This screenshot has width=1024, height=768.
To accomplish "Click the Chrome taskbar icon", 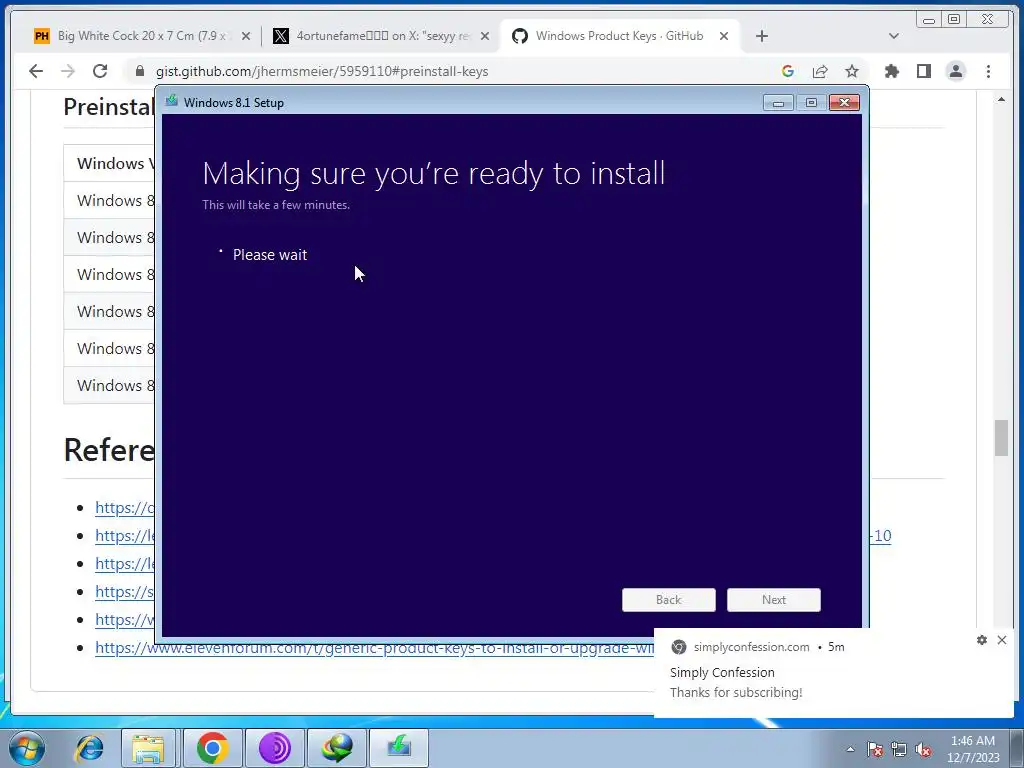I will (x=212, y=748).
